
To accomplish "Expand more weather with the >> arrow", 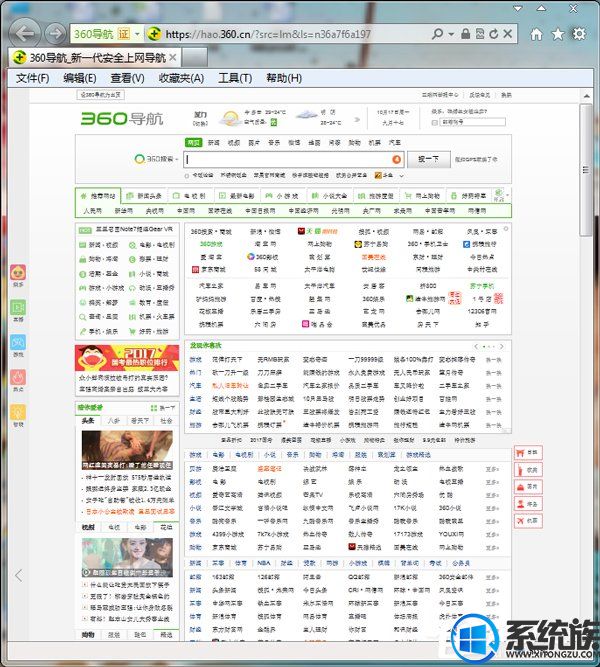I will (357, 120).
